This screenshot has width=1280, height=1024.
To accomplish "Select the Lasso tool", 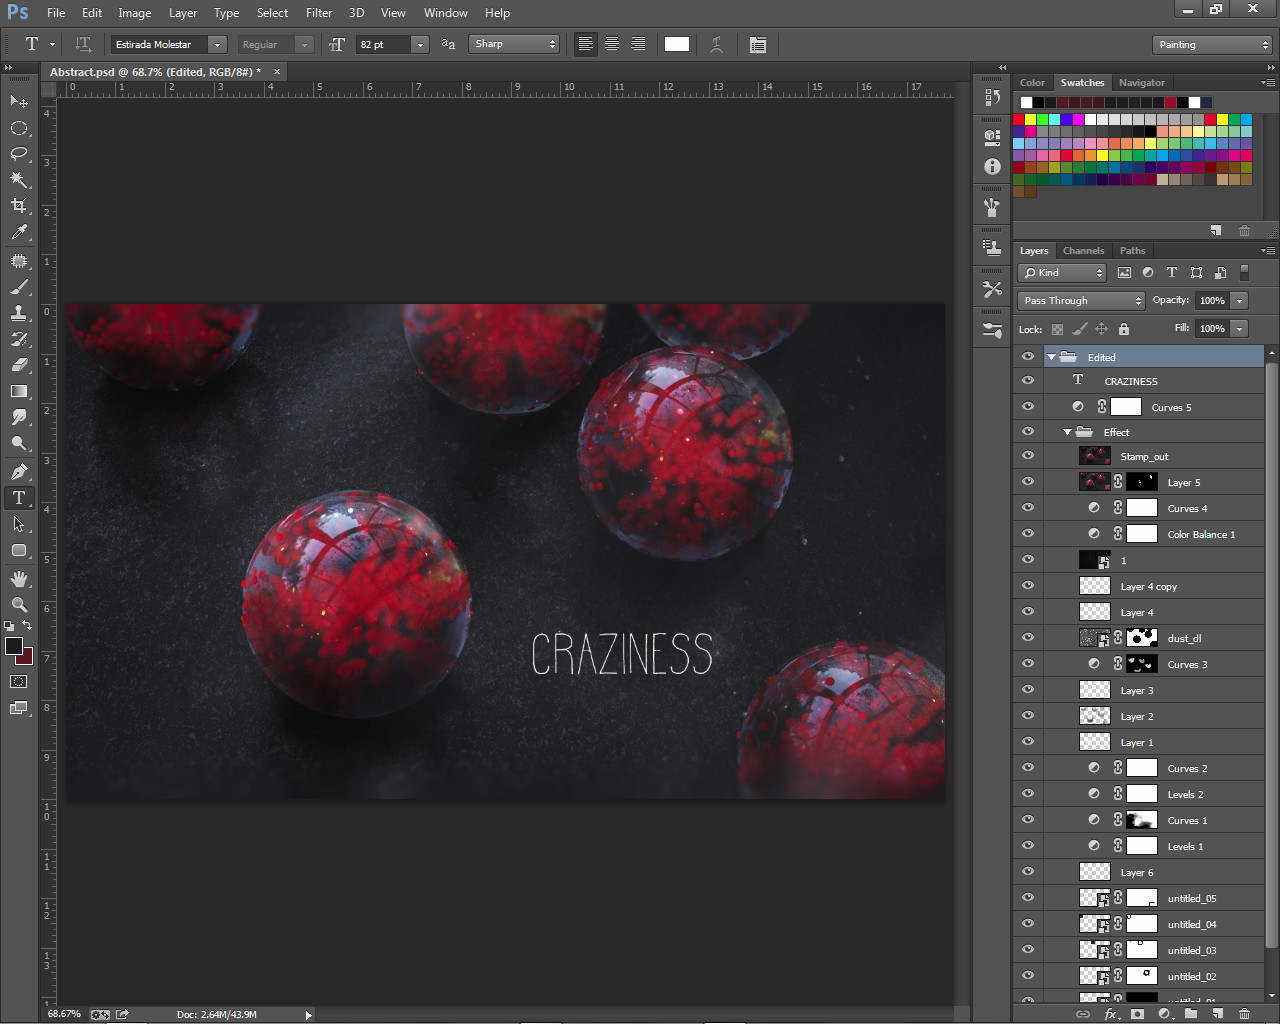I will pos(19,154).
